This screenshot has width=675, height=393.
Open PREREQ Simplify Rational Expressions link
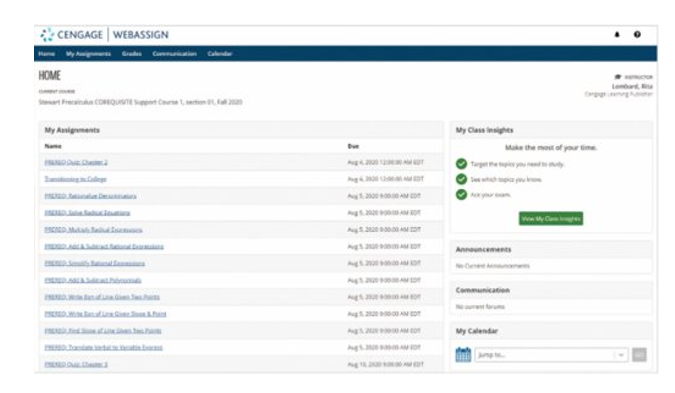(x=95, y=263)
